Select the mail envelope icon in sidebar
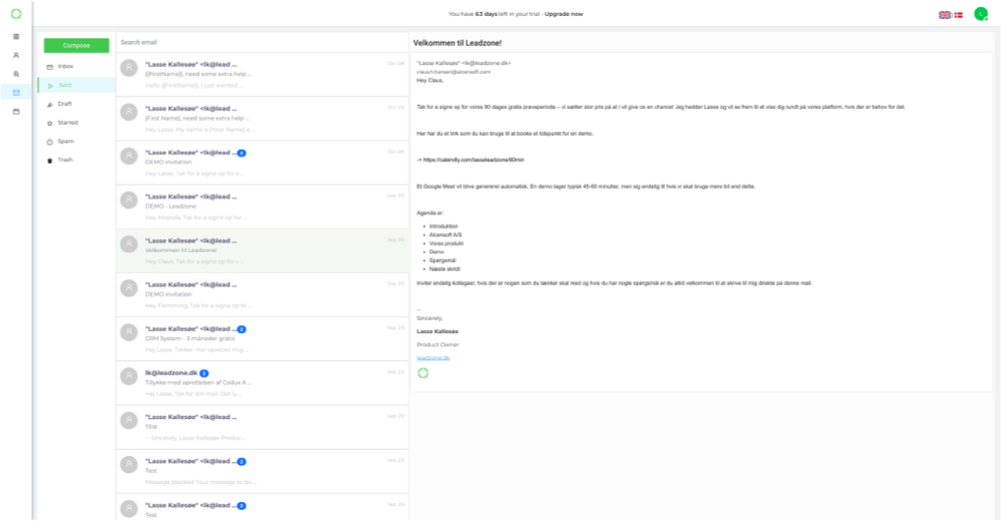 click(16, 93)
